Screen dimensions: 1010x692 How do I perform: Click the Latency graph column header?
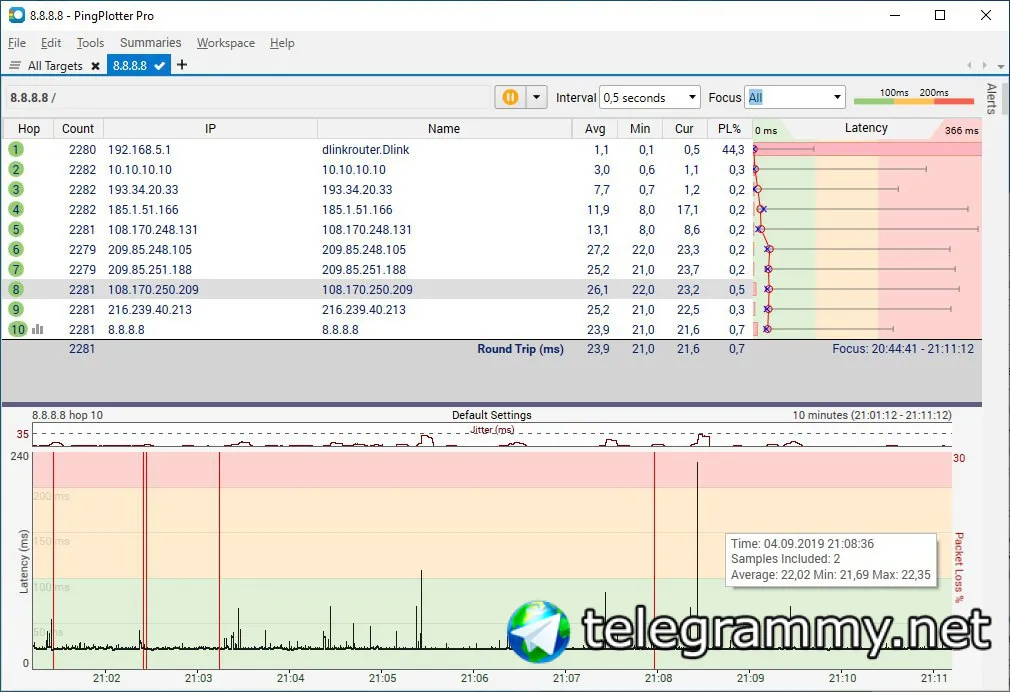point(866,128)
